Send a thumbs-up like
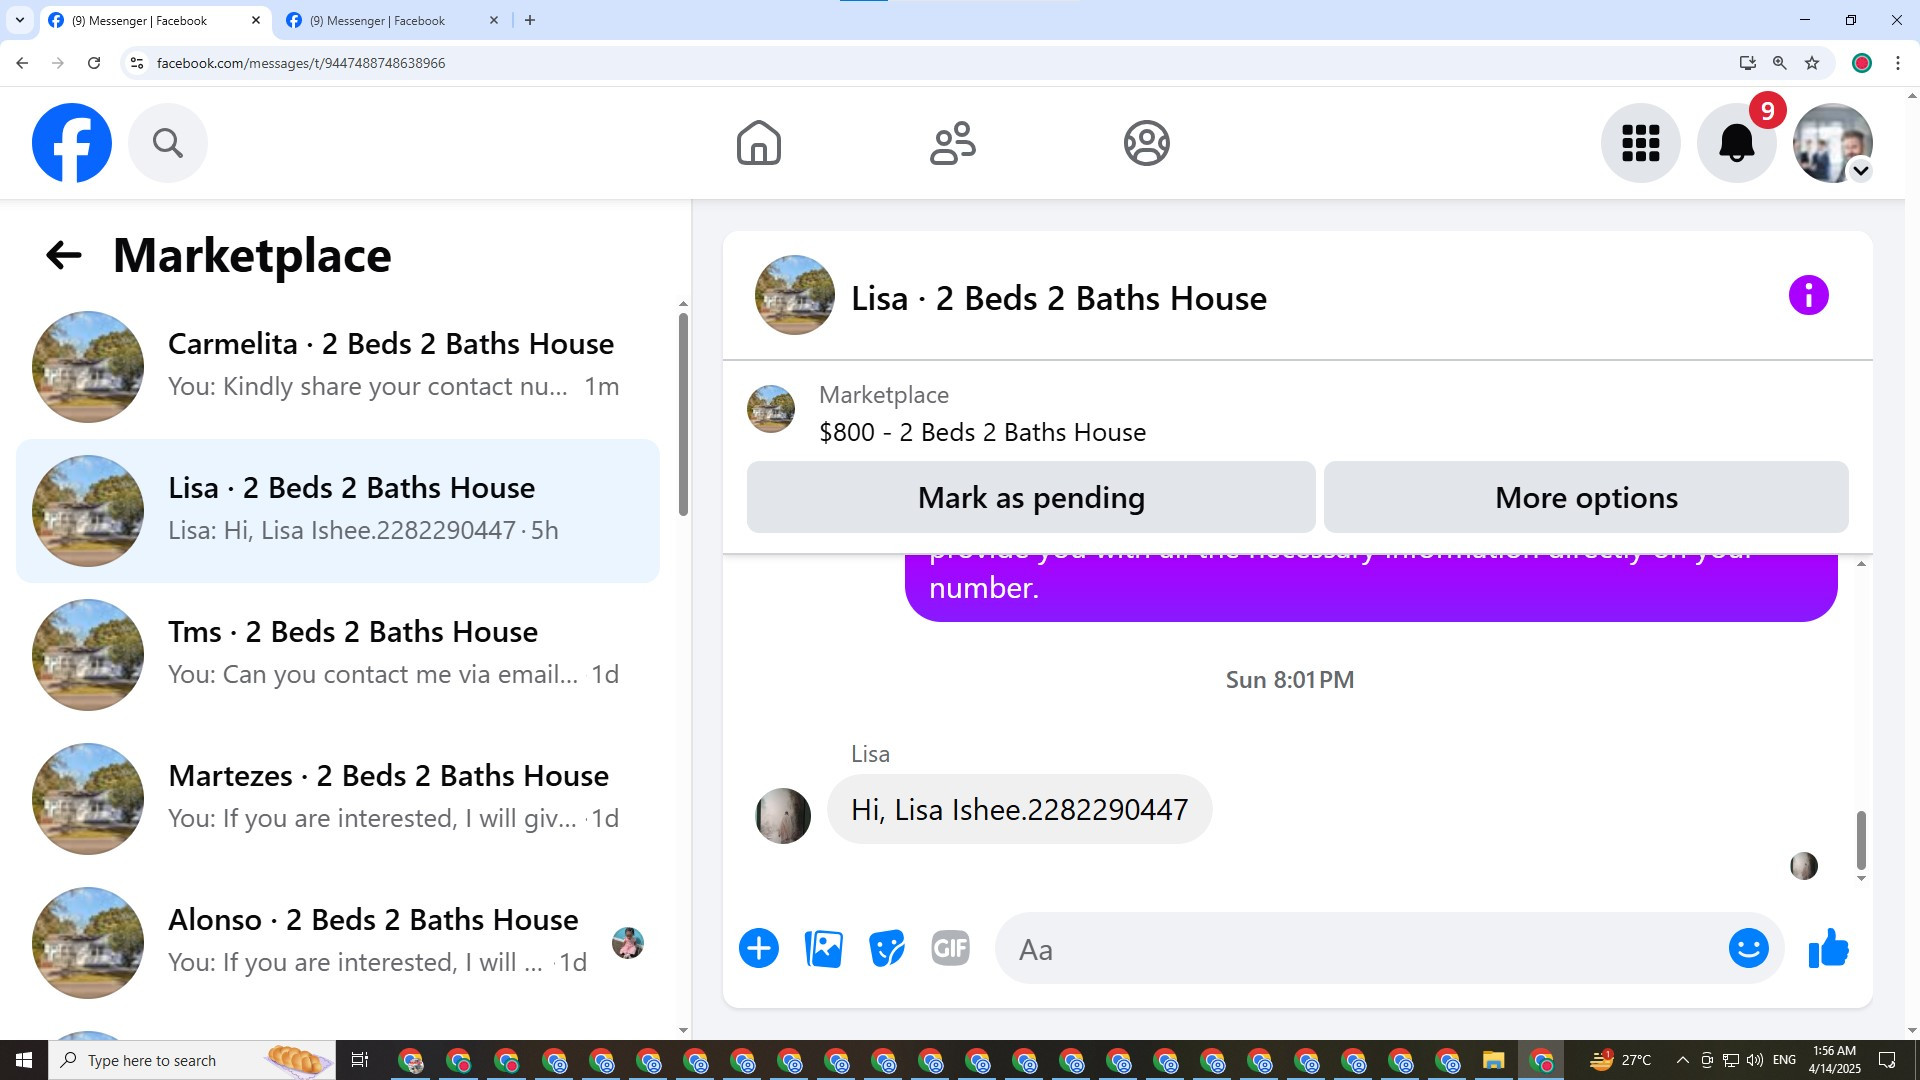The height and width of the screenshot is (1080, 1920). tap(1828, 948)
